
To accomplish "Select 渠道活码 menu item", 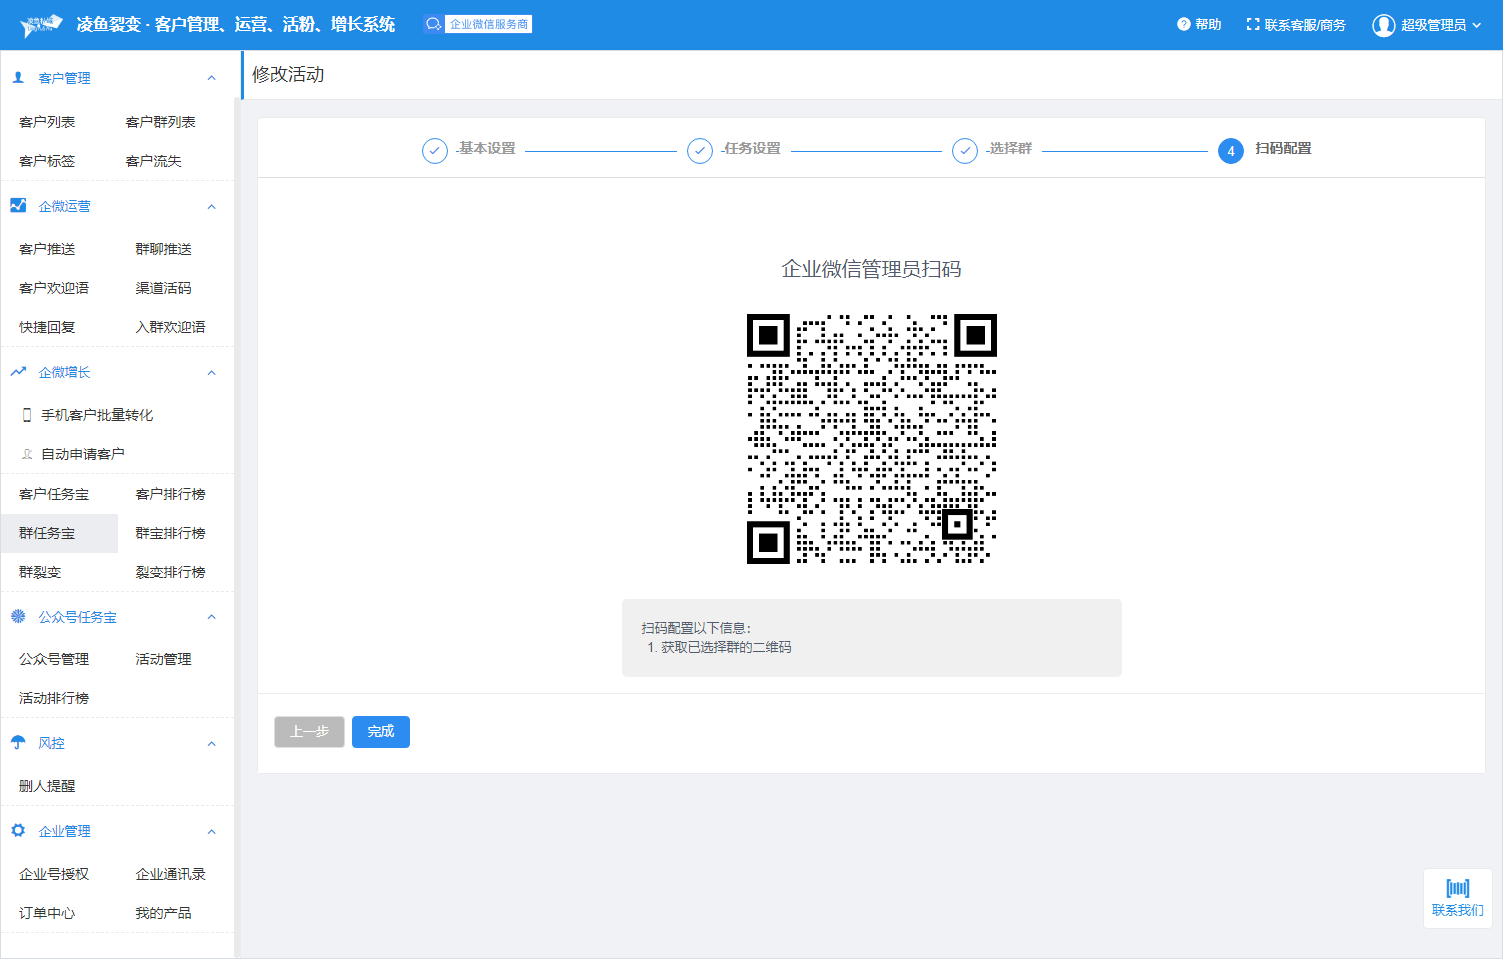I will tap(163, 288).
